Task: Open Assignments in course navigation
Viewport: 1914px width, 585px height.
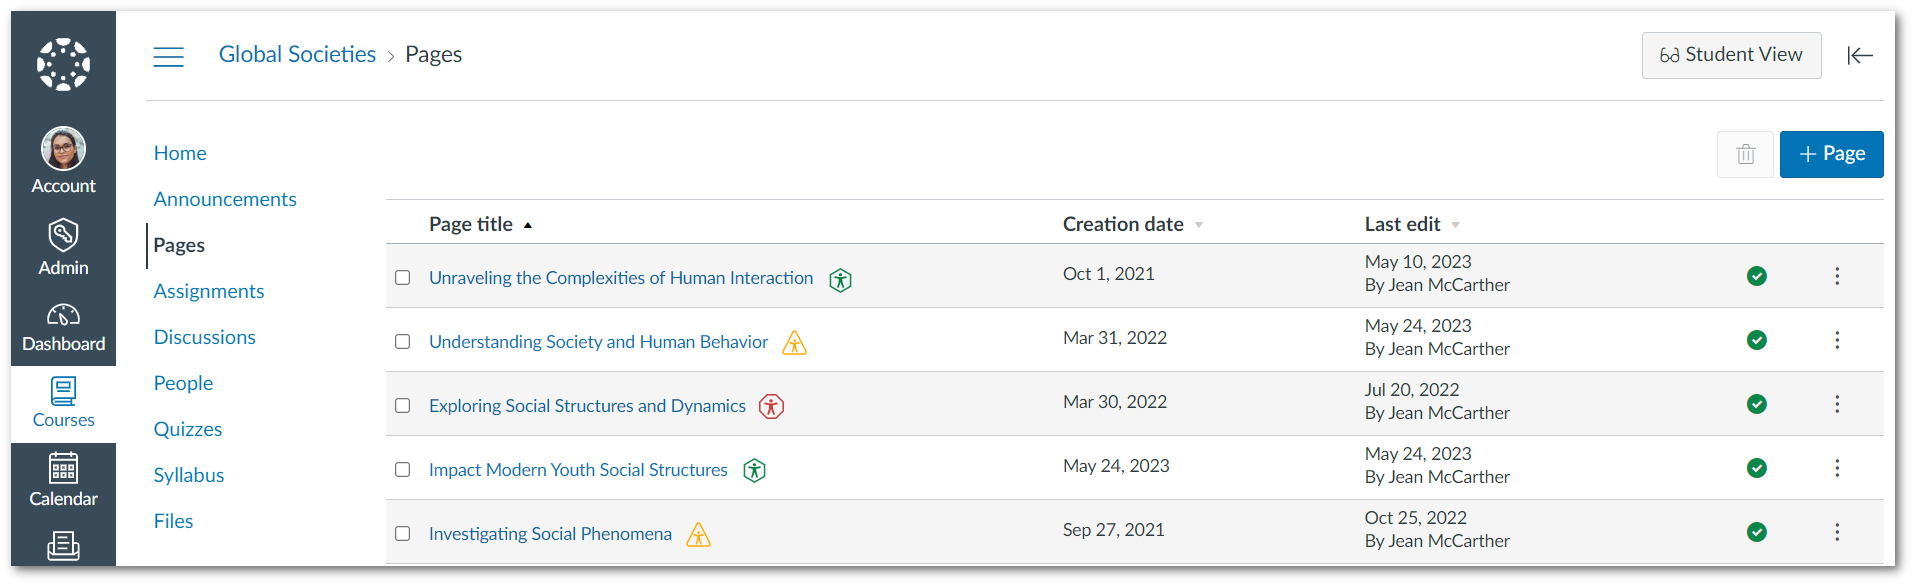Action: [x=209, y=291]
